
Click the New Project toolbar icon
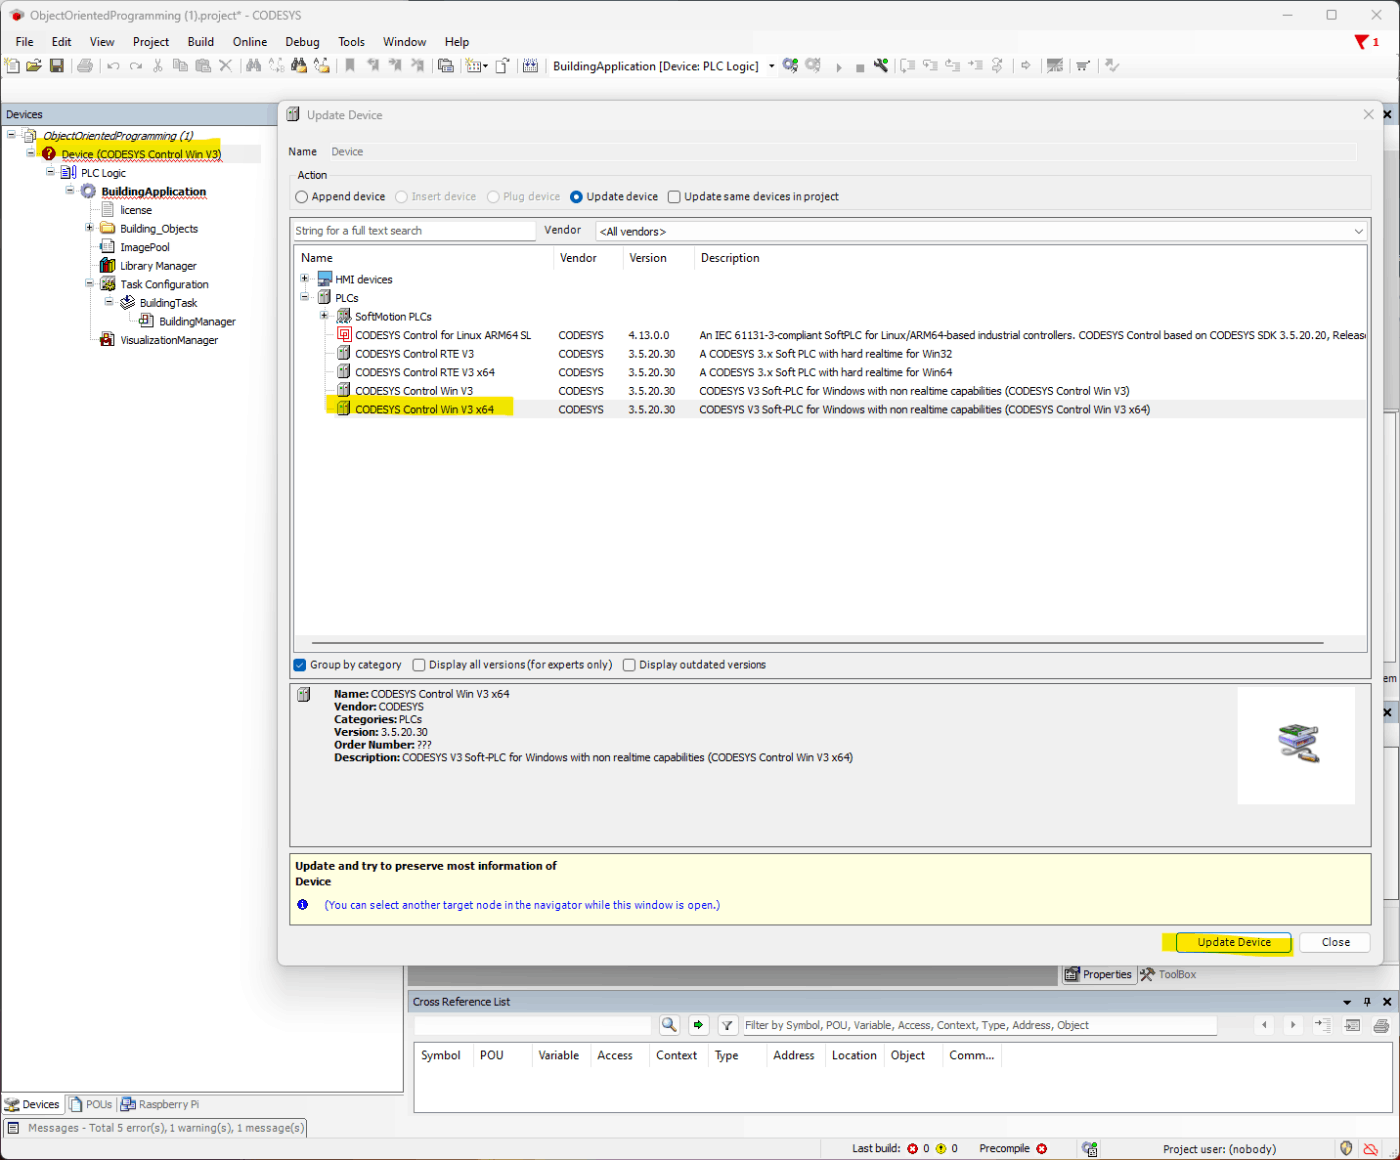pyautogui.click(x=12, y=66)
